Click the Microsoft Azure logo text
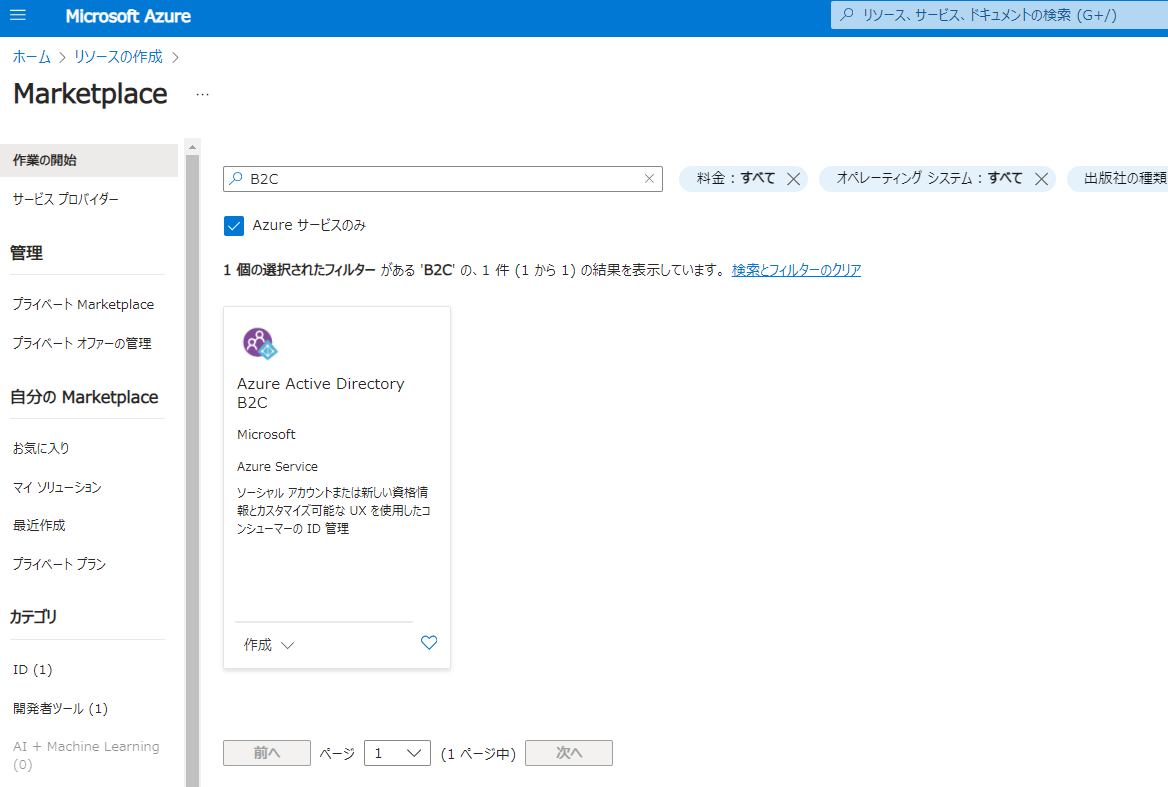Viewport: 1168px width, 787px height. point(128,16)
